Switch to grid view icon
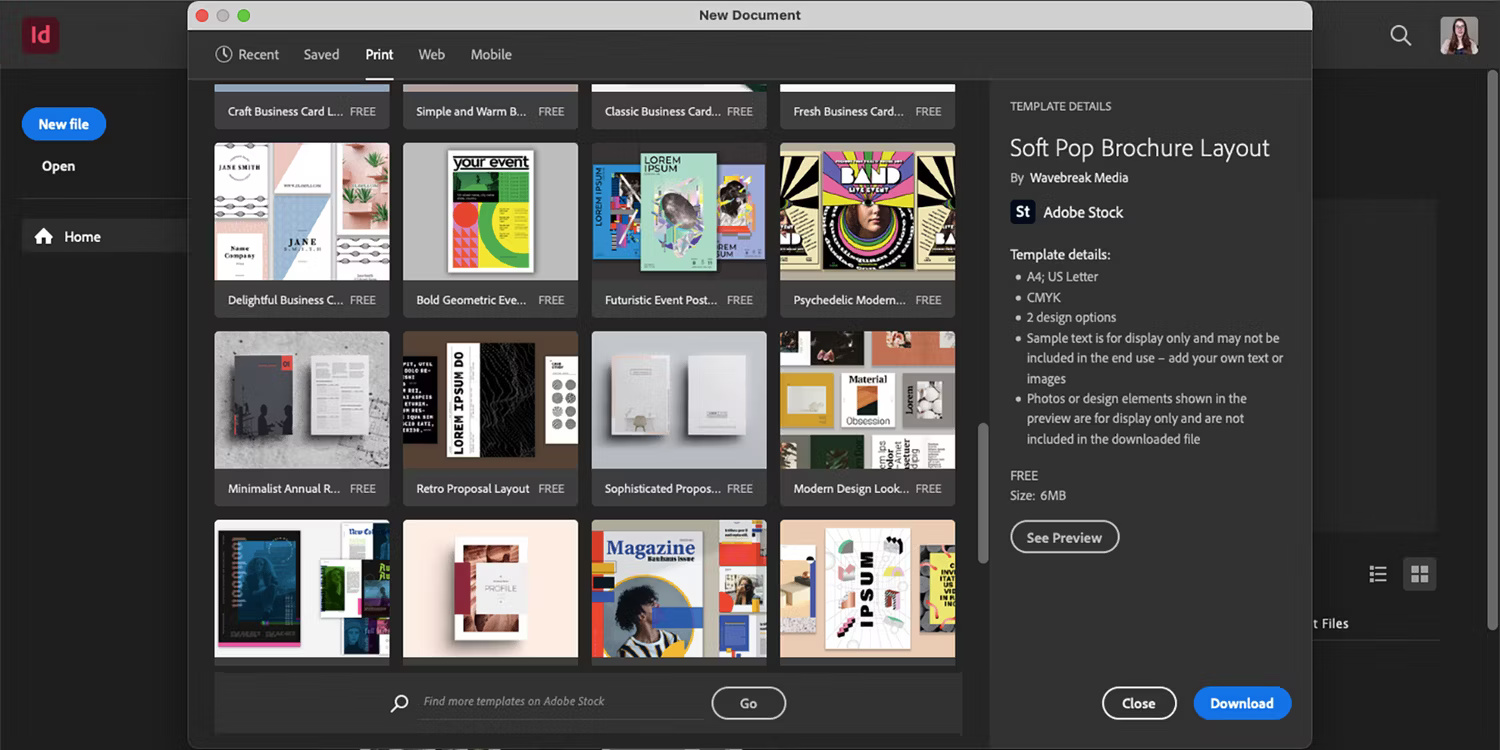The height and width of the screenshot is (750, 1500). coord(1419,574)
